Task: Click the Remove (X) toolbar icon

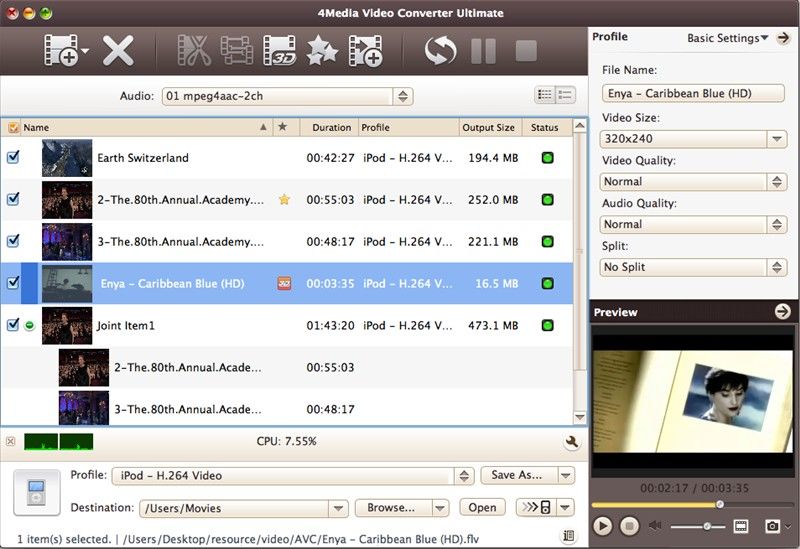Action: tap(118, 50)
